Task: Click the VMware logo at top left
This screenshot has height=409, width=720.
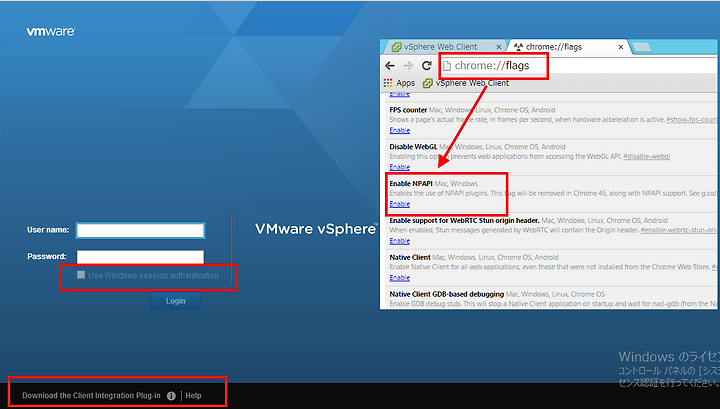Action: tap(51, 31)
